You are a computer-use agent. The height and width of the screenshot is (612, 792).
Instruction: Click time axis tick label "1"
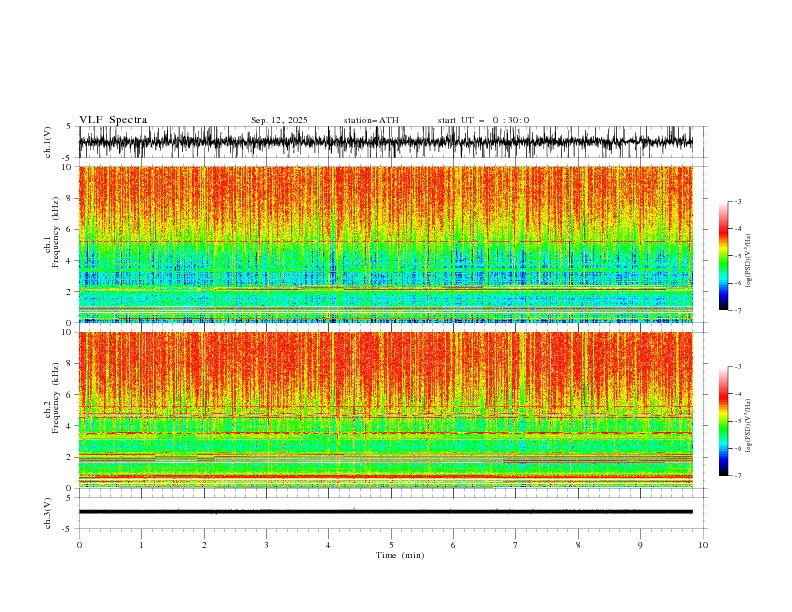141,545
